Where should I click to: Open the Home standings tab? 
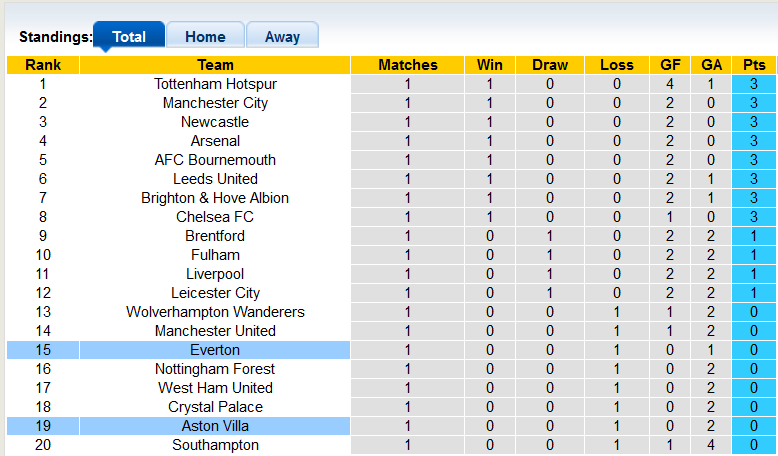[205, 37]
